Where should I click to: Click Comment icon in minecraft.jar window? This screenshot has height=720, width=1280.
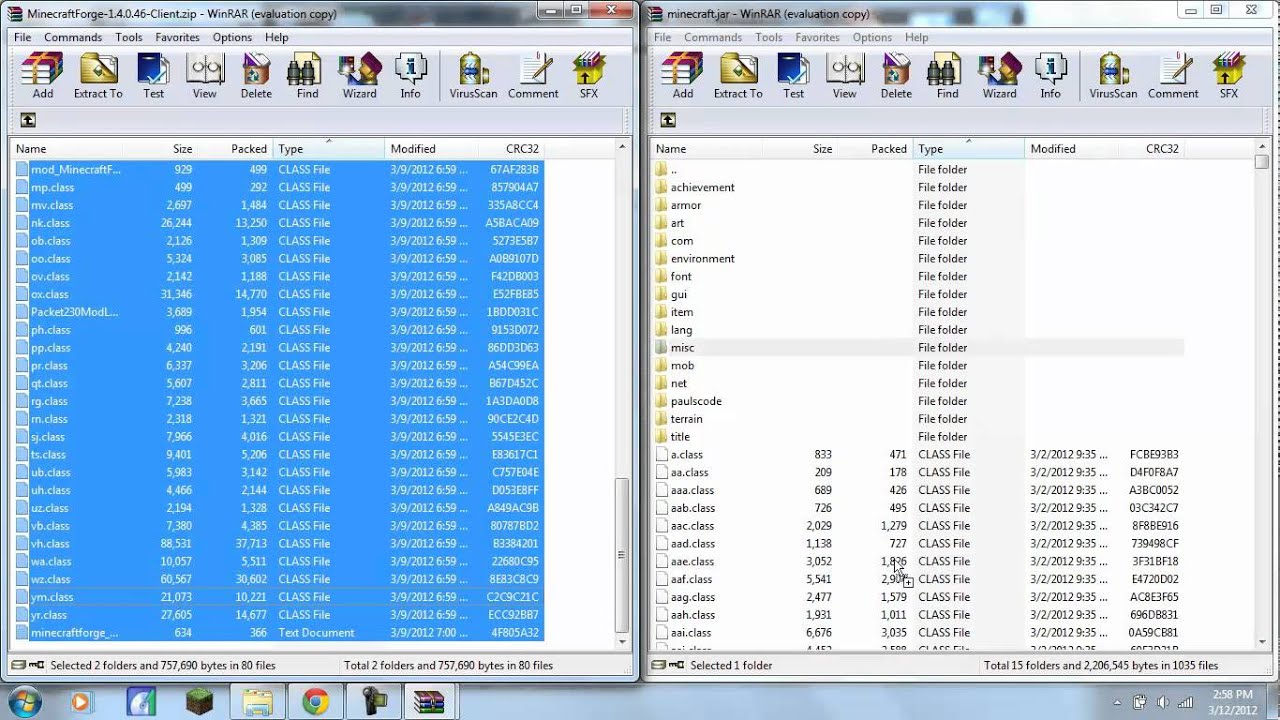[x=1173, y=76]
